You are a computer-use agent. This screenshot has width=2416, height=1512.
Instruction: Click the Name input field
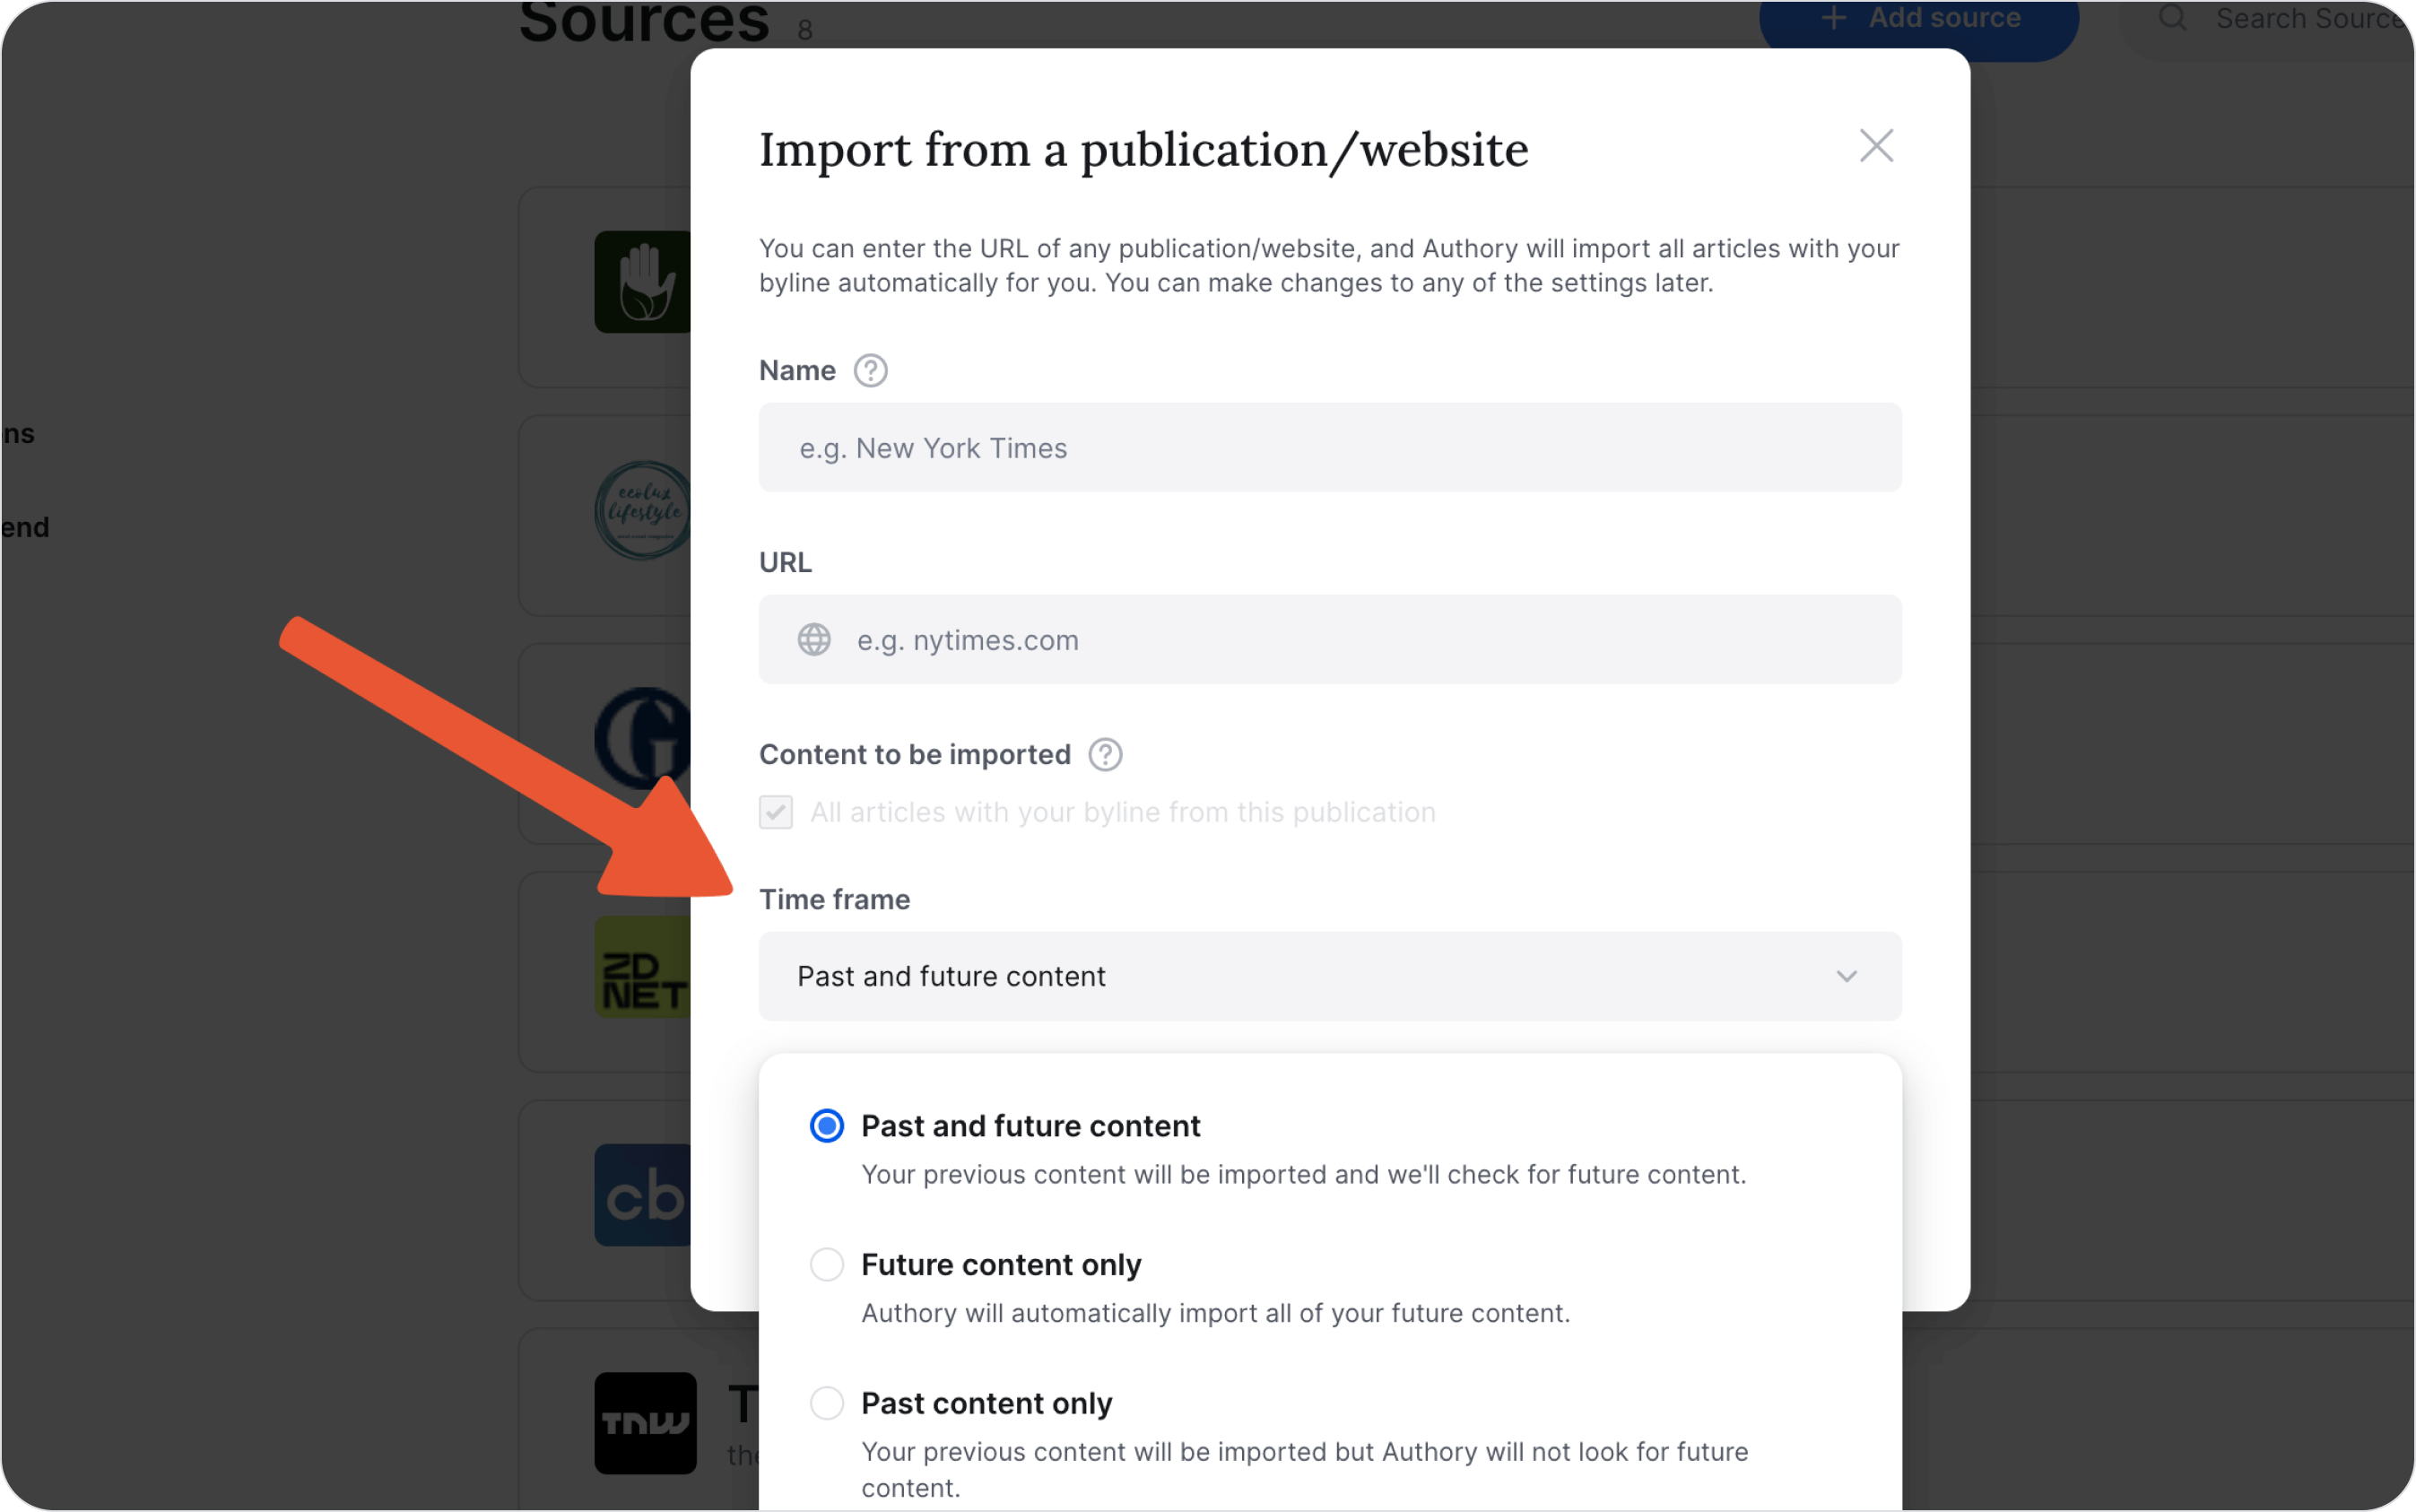[1330, 447]
